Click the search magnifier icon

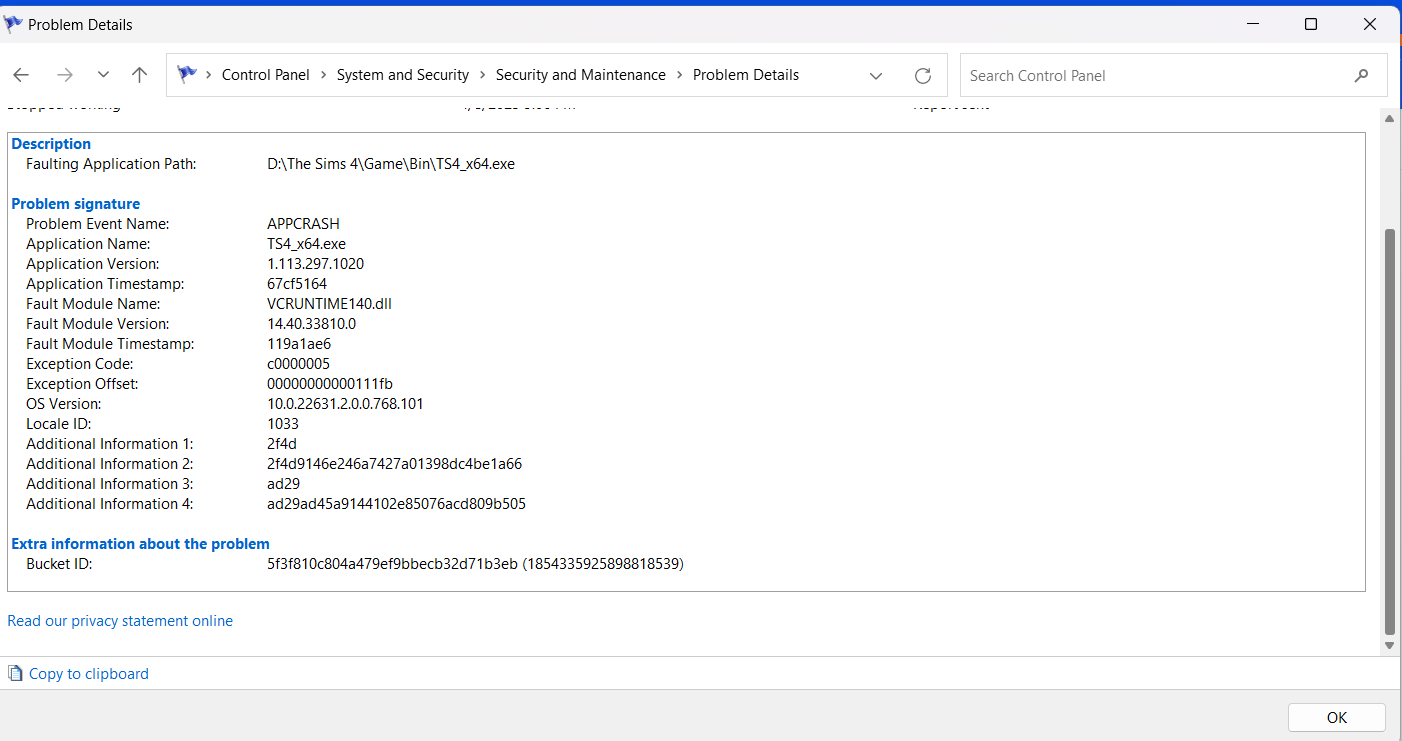click(1361, 76)
